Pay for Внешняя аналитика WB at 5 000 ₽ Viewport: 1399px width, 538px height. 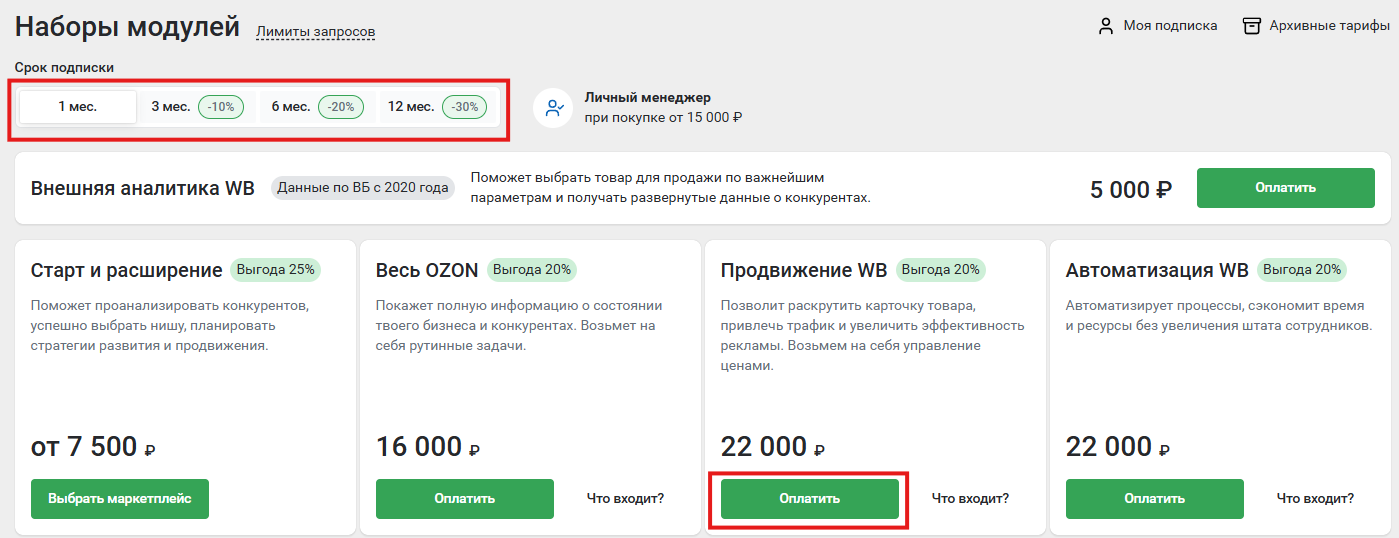coord(1286,188)
